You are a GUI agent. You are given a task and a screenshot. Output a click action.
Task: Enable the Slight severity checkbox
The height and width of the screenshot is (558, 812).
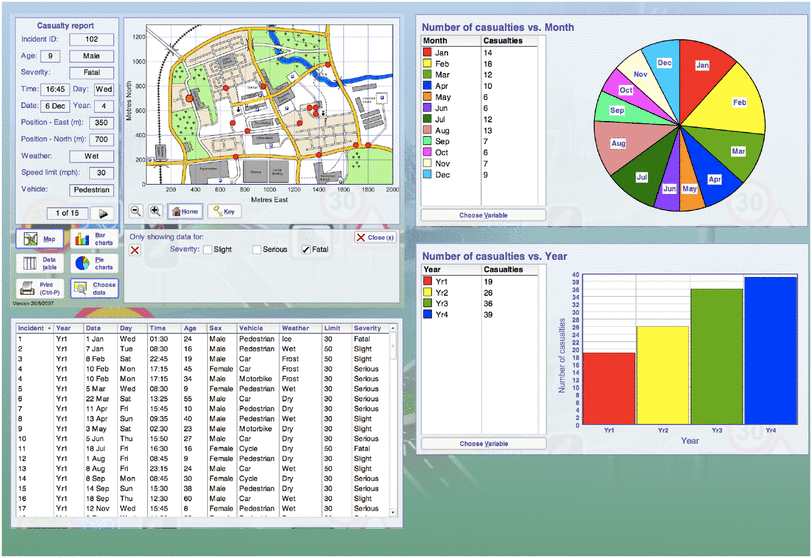click(208, 249)
